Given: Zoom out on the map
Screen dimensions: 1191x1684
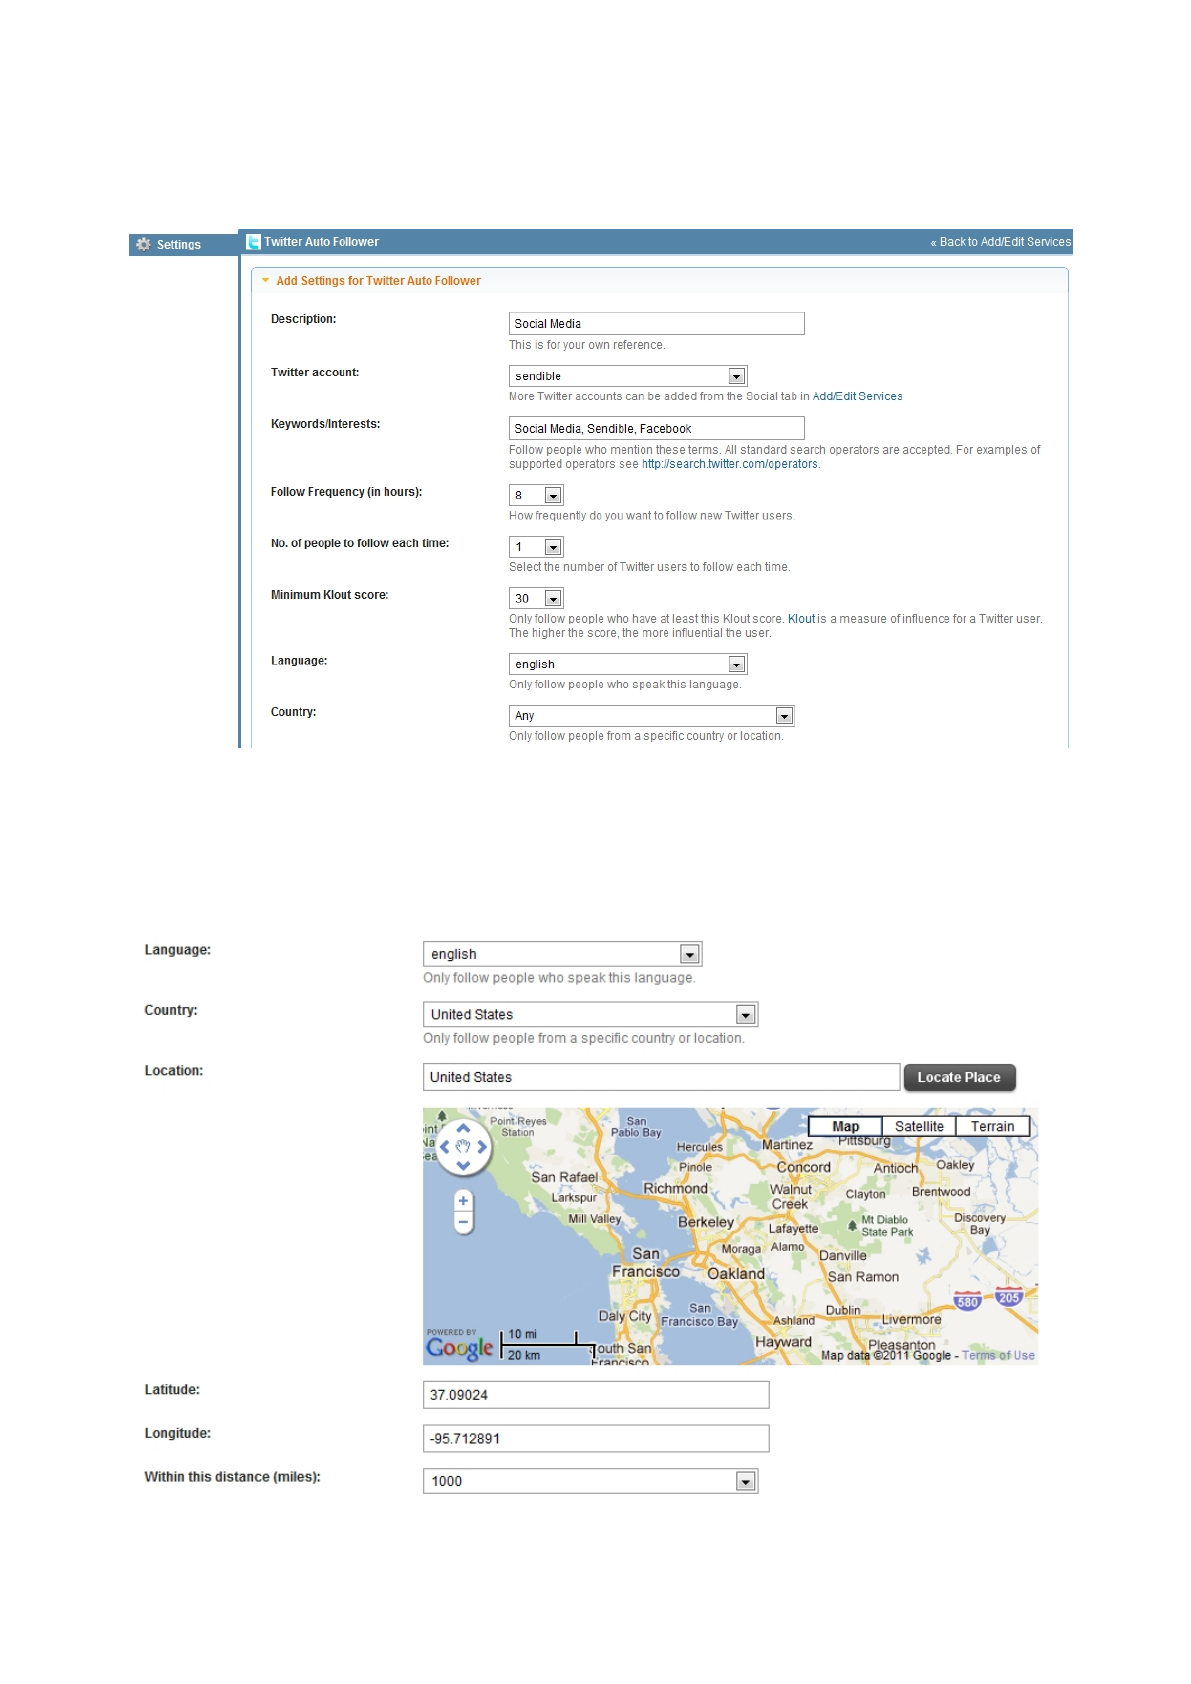Looking at the screenshot, I should (x=463, y=1222).
